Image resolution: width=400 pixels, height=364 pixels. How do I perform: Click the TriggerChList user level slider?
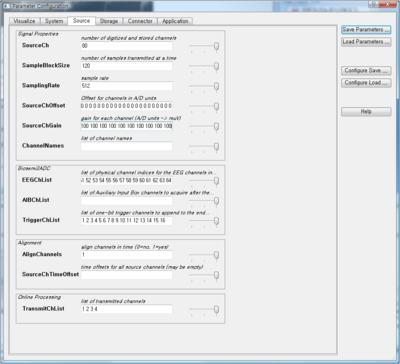pos(204,221)
